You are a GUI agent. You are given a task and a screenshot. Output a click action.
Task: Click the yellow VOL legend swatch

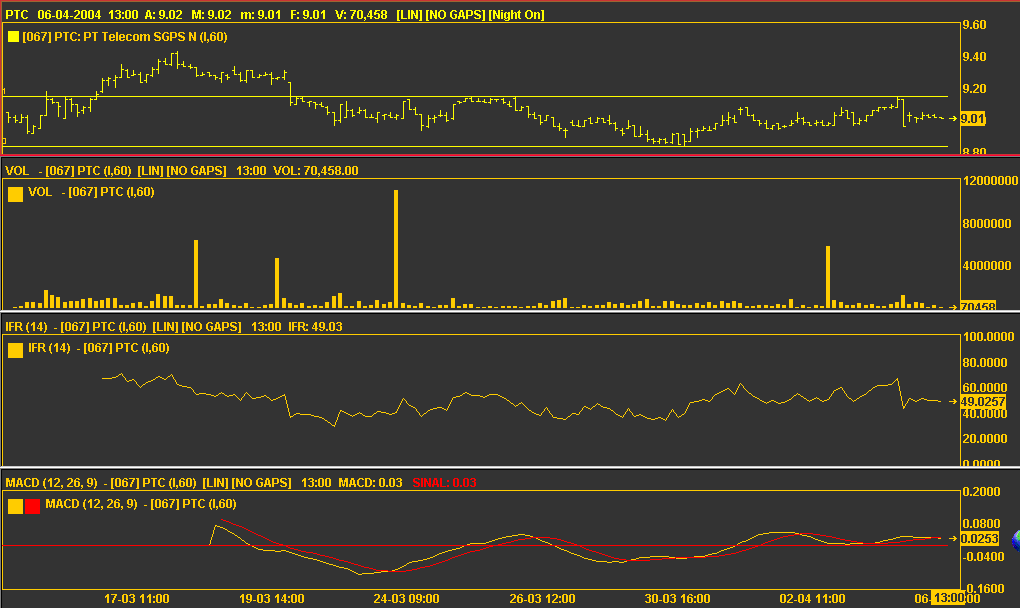click(x=16, y=194)
